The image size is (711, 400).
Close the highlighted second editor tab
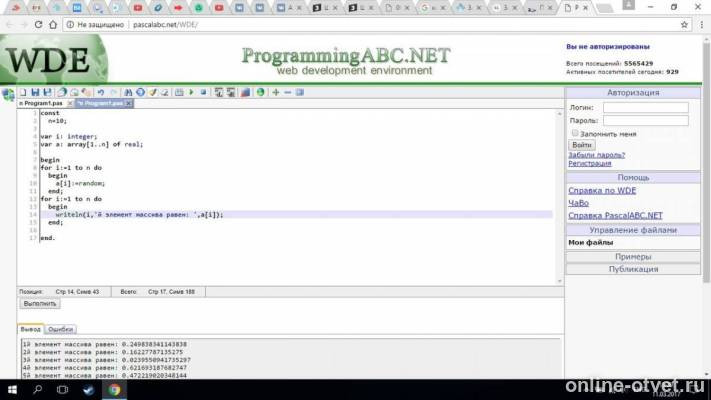tap(129, 103)
